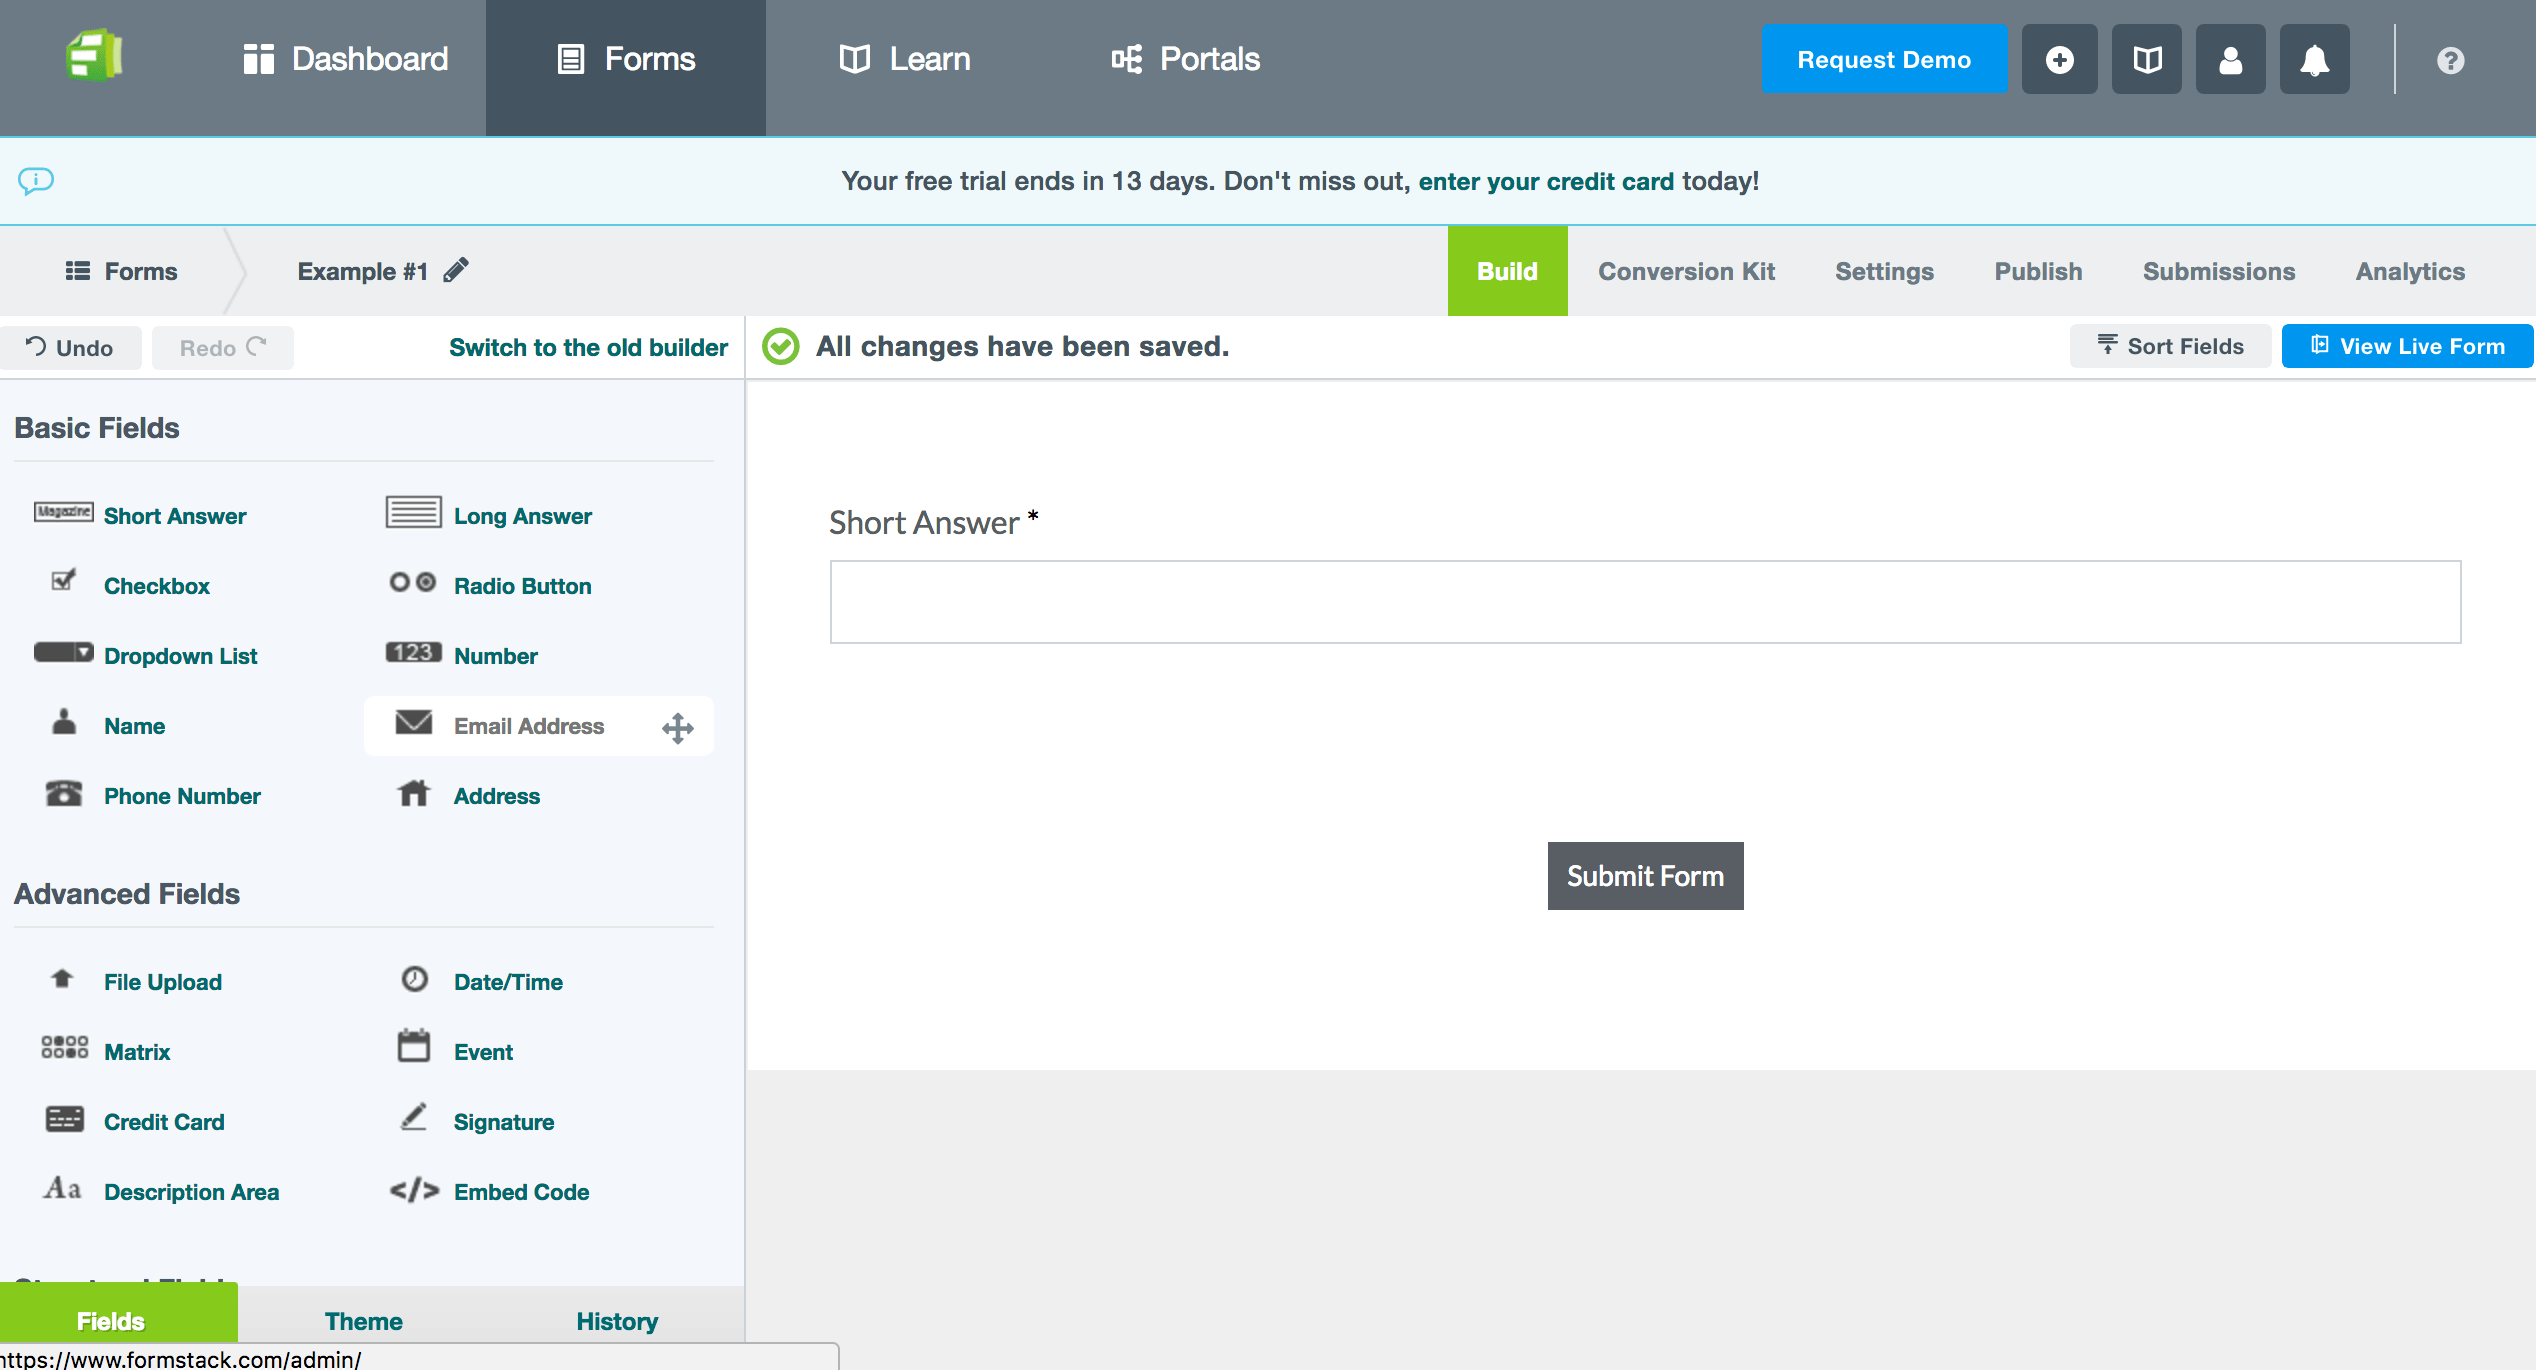Image resolution: width=2536 pixels, height=1370 pixels.
Task: Click the enter your credit card link
Action: [x=1545, y=181]
